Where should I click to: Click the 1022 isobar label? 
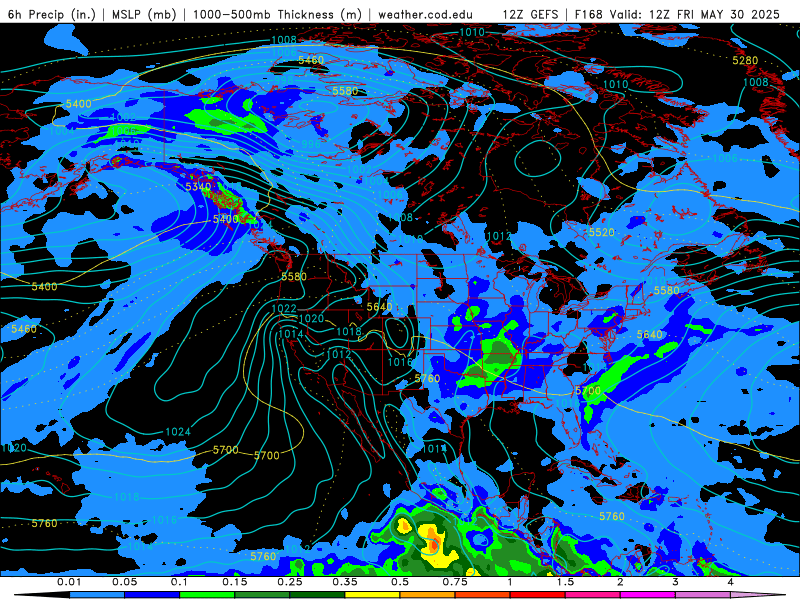284,308
